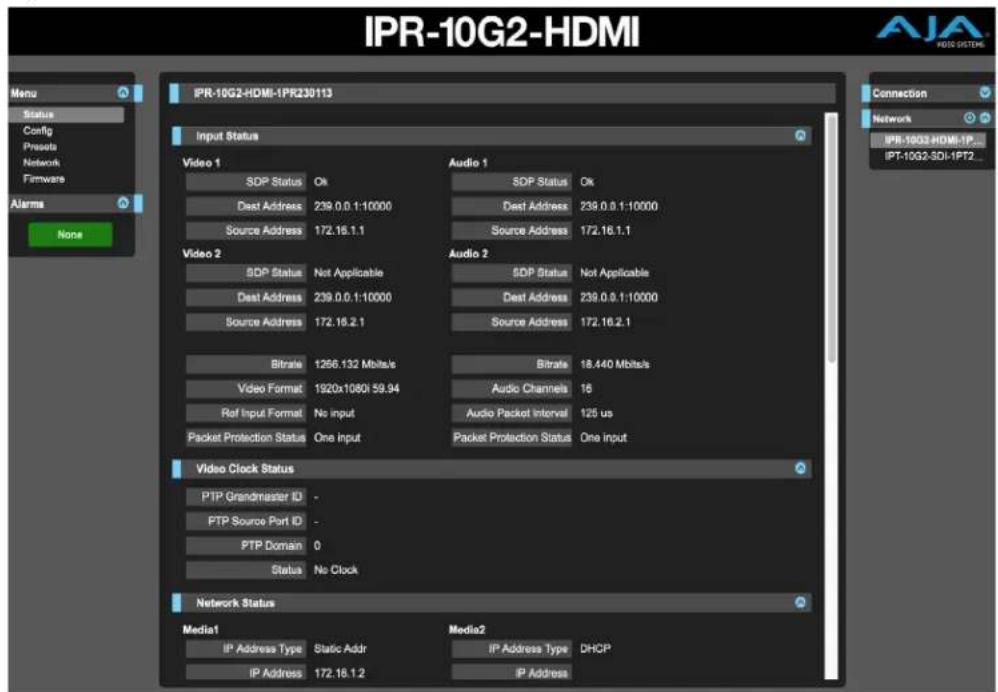Collapse the Input Status section

pos(800,136)
